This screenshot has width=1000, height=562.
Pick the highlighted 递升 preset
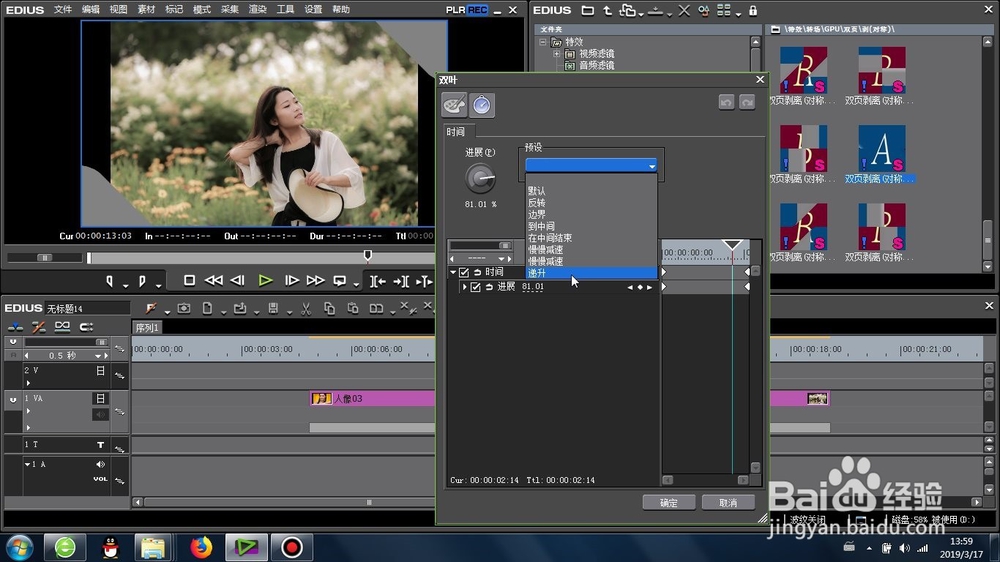point(591,272)
